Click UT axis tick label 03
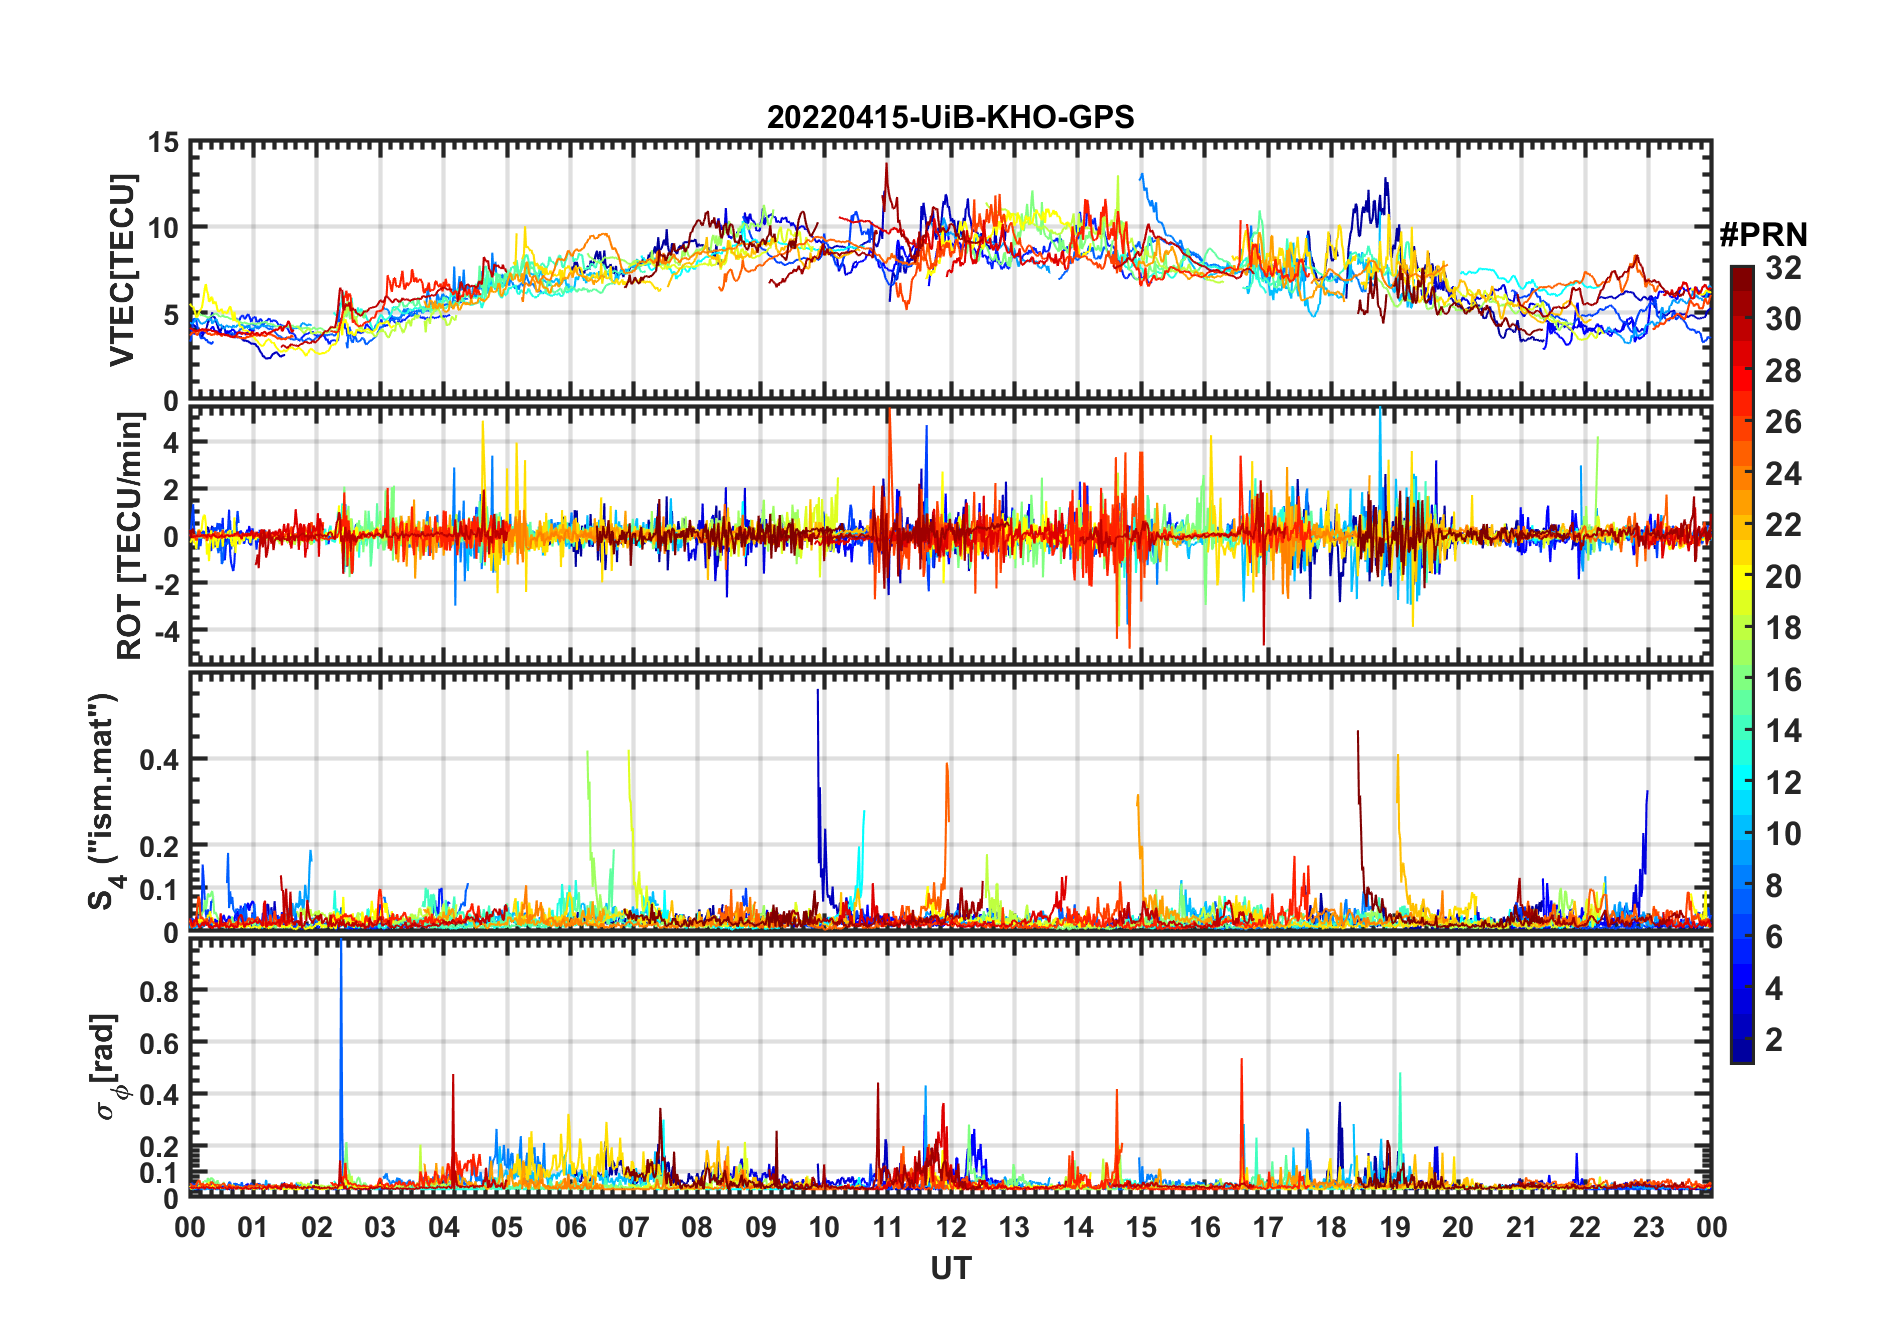The image size is (1902, 1330). [x=380, y=1227]
